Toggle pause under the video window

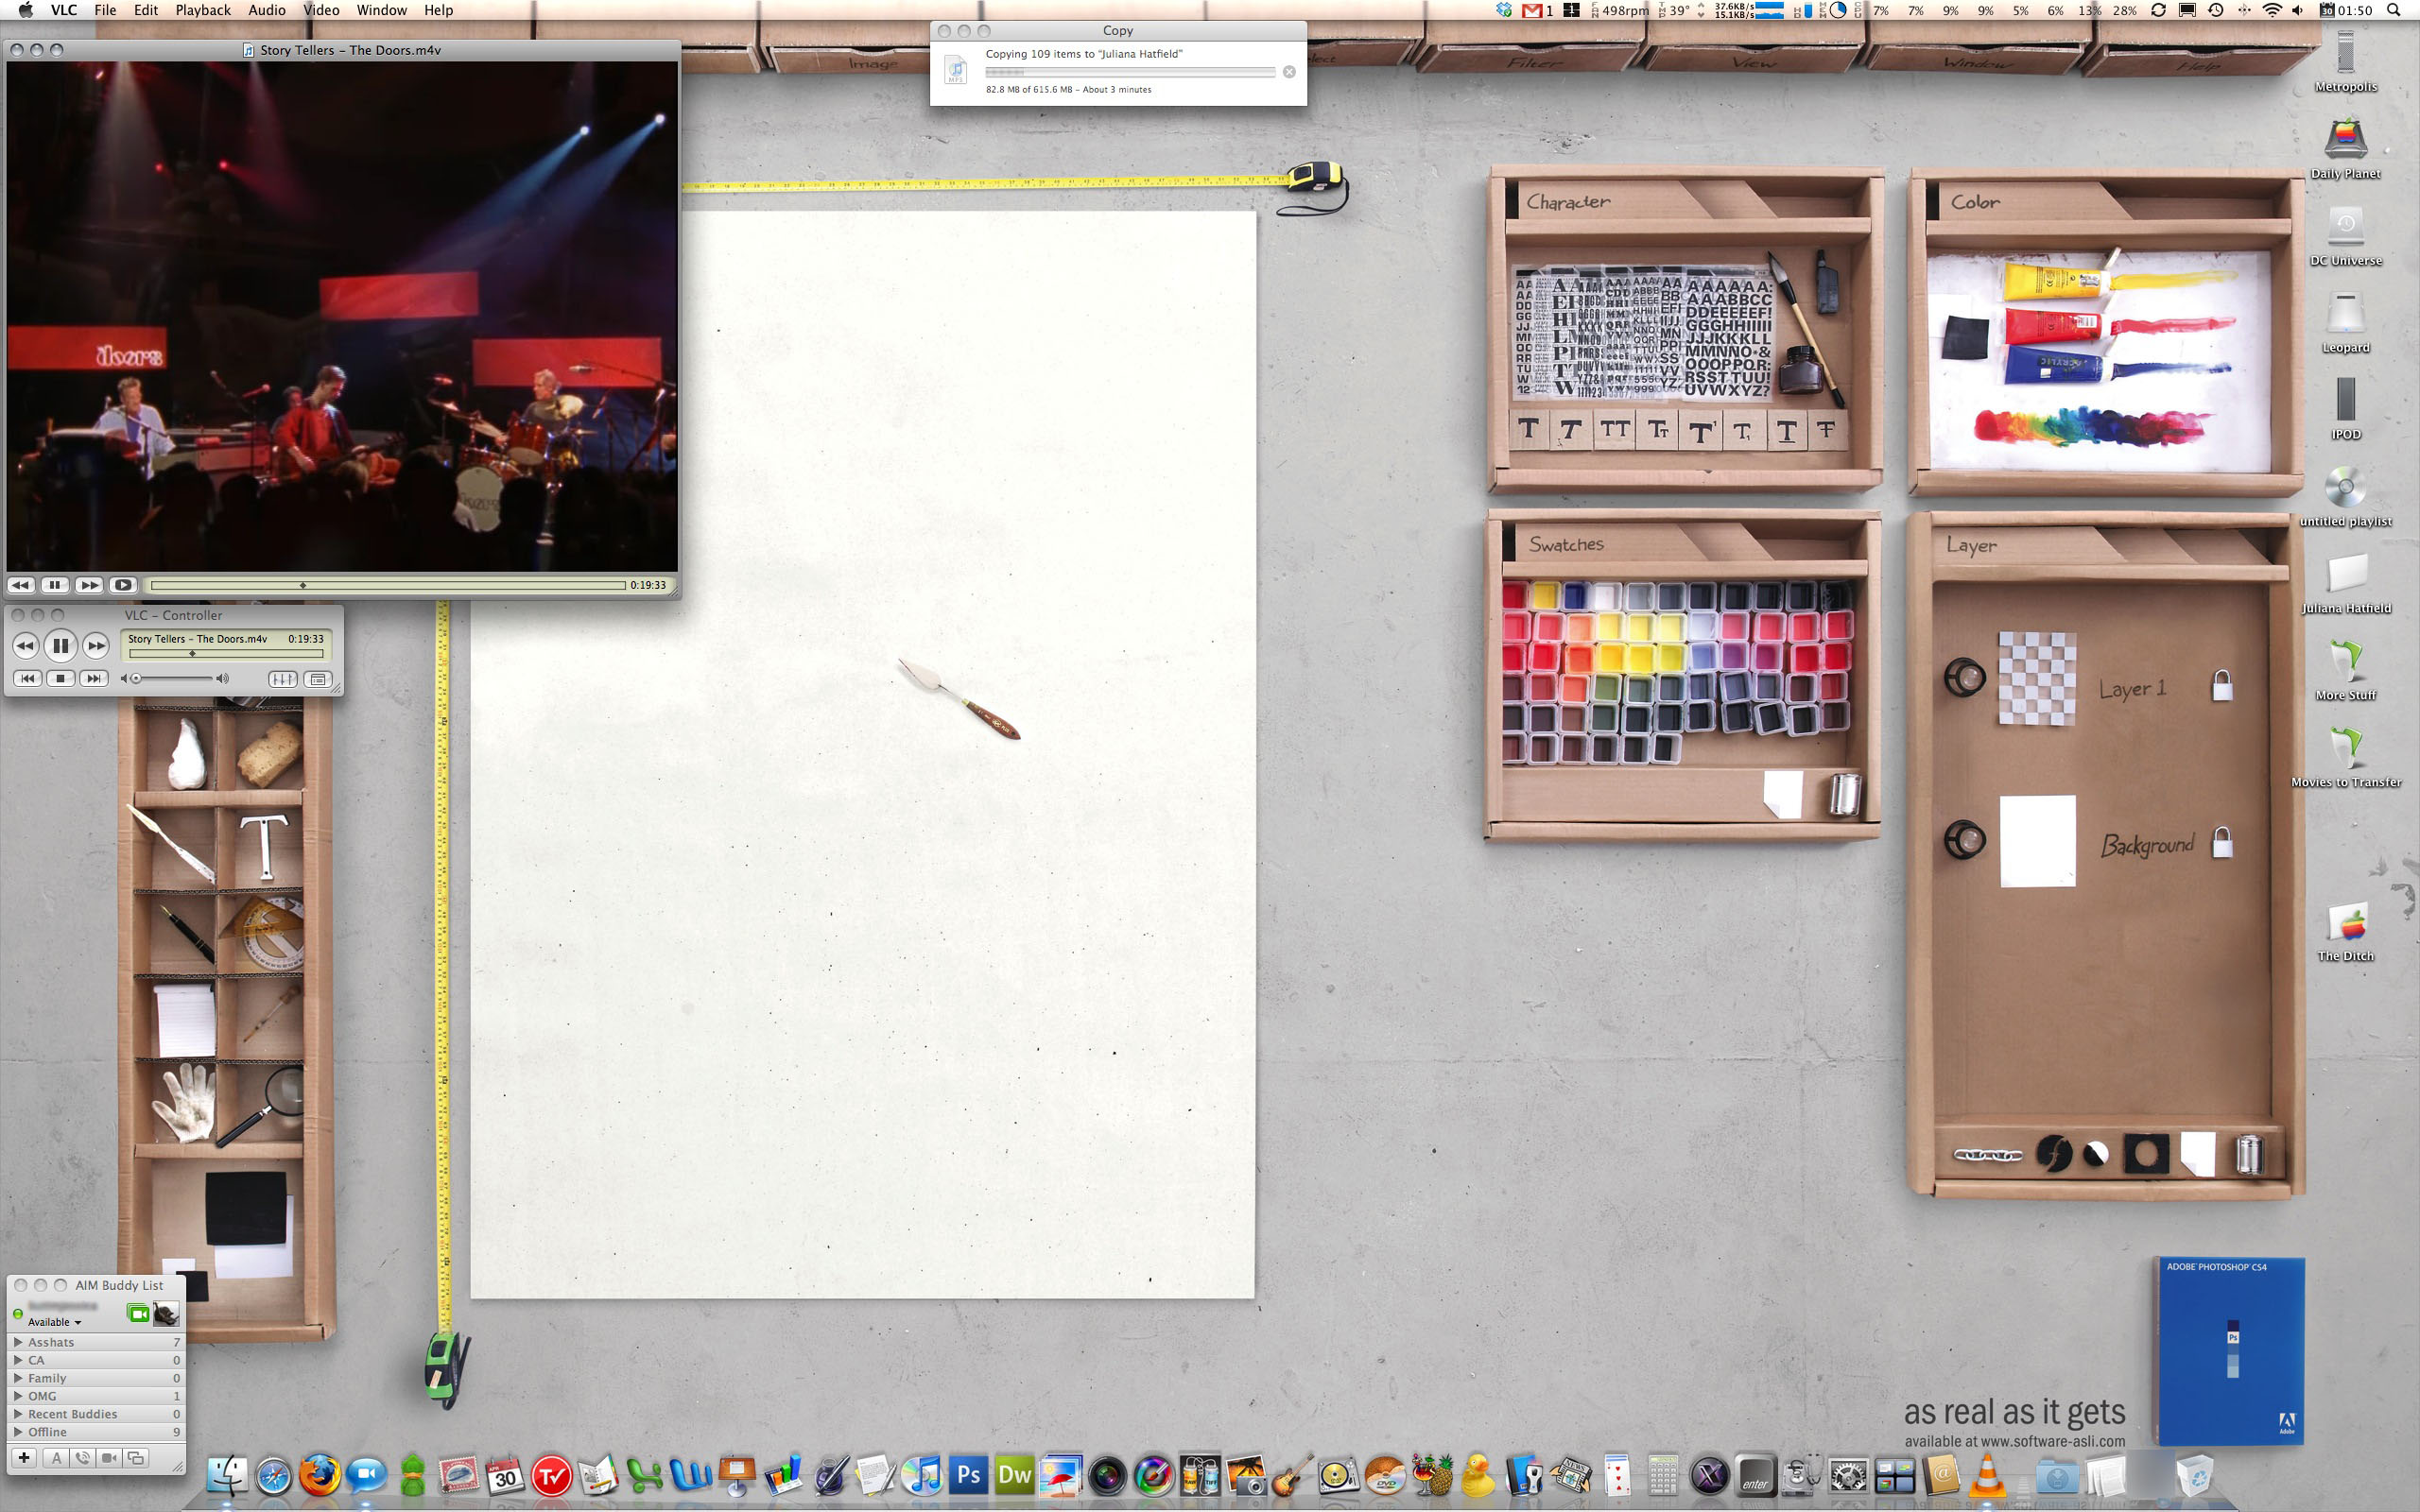coord(55,585)
